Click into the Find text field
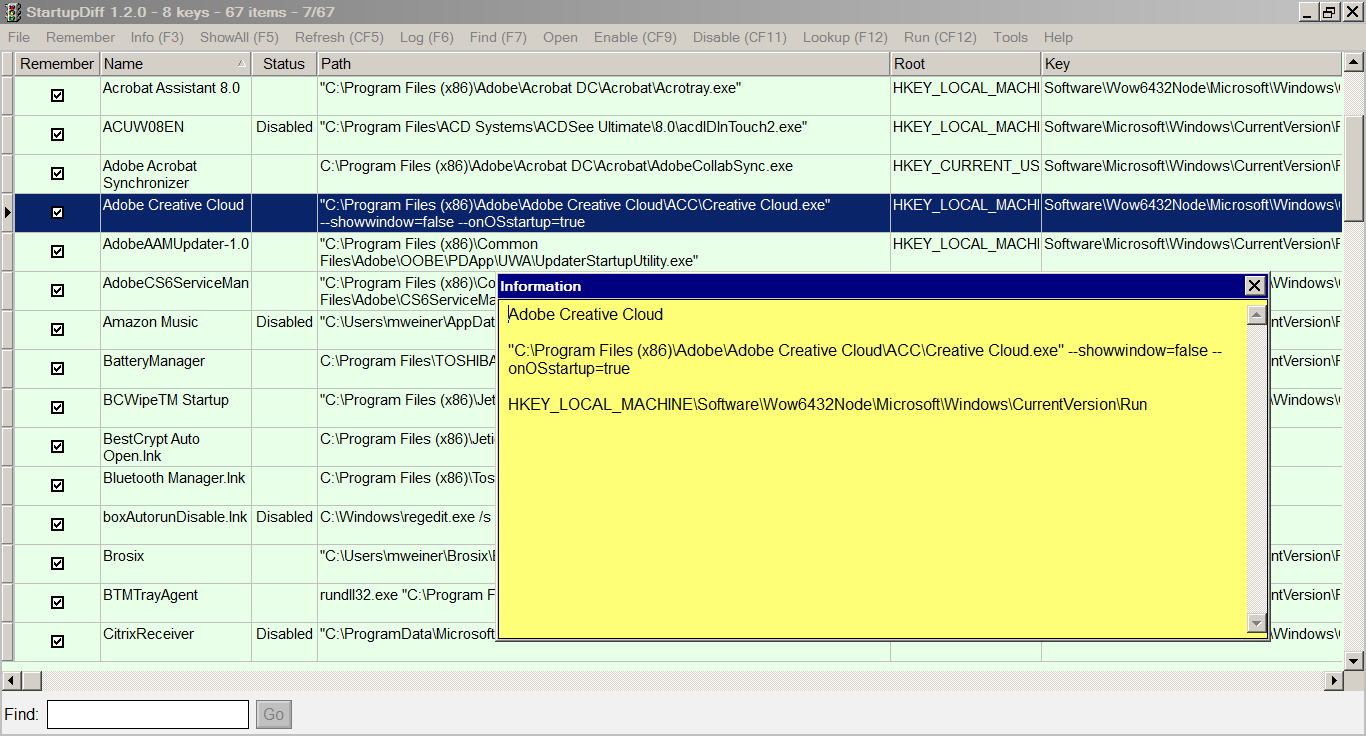 coord(148,714)
